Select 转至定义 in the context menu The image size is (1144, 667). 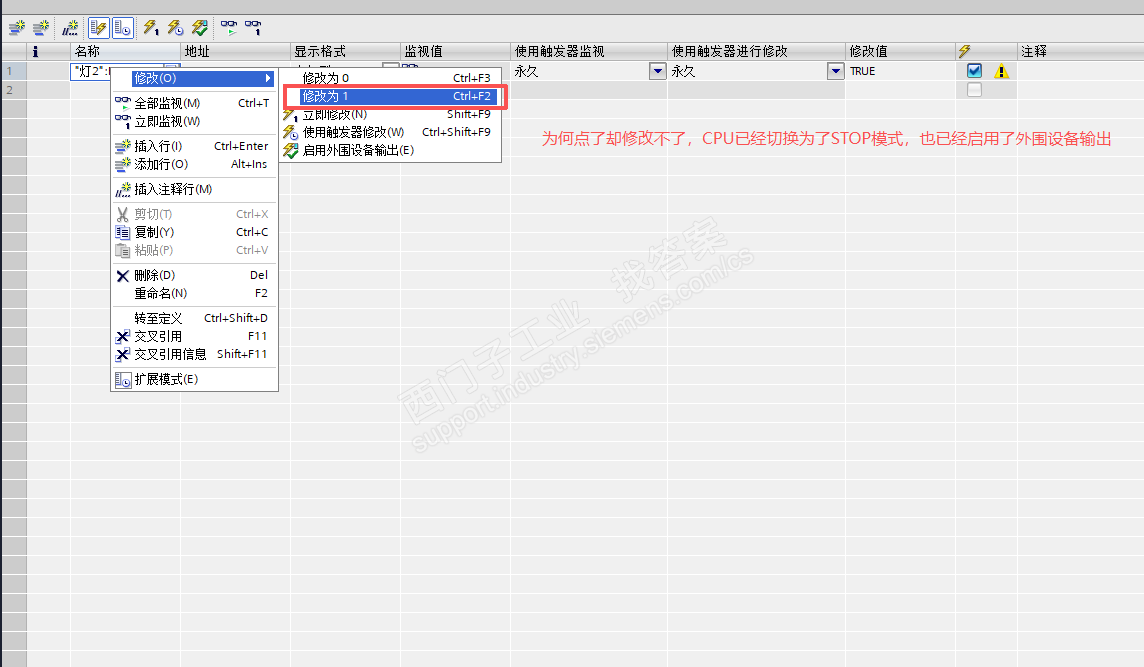(x=194, y=318)
